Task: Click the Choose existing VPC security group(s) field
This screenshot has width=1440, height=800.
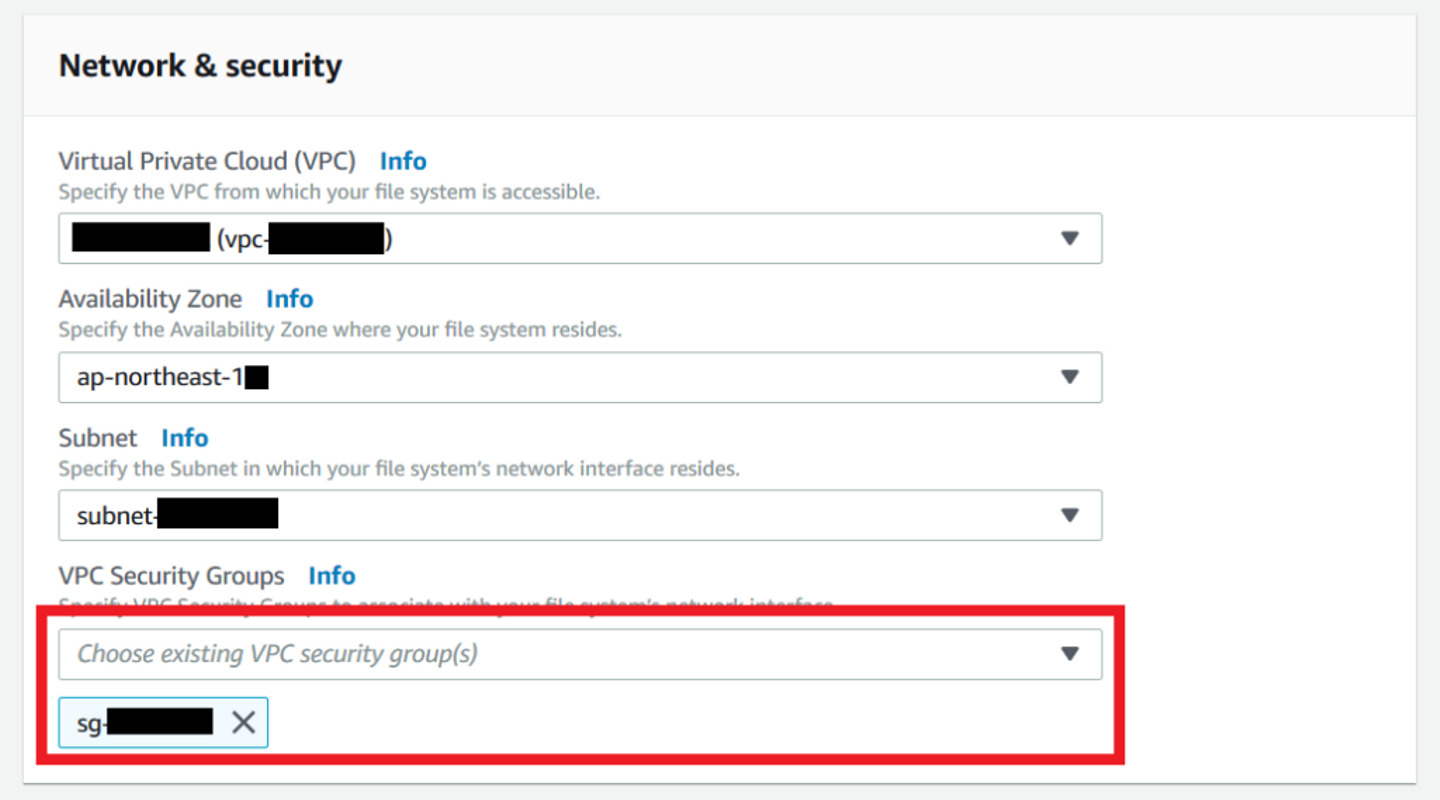Action: tap(560, 654)
